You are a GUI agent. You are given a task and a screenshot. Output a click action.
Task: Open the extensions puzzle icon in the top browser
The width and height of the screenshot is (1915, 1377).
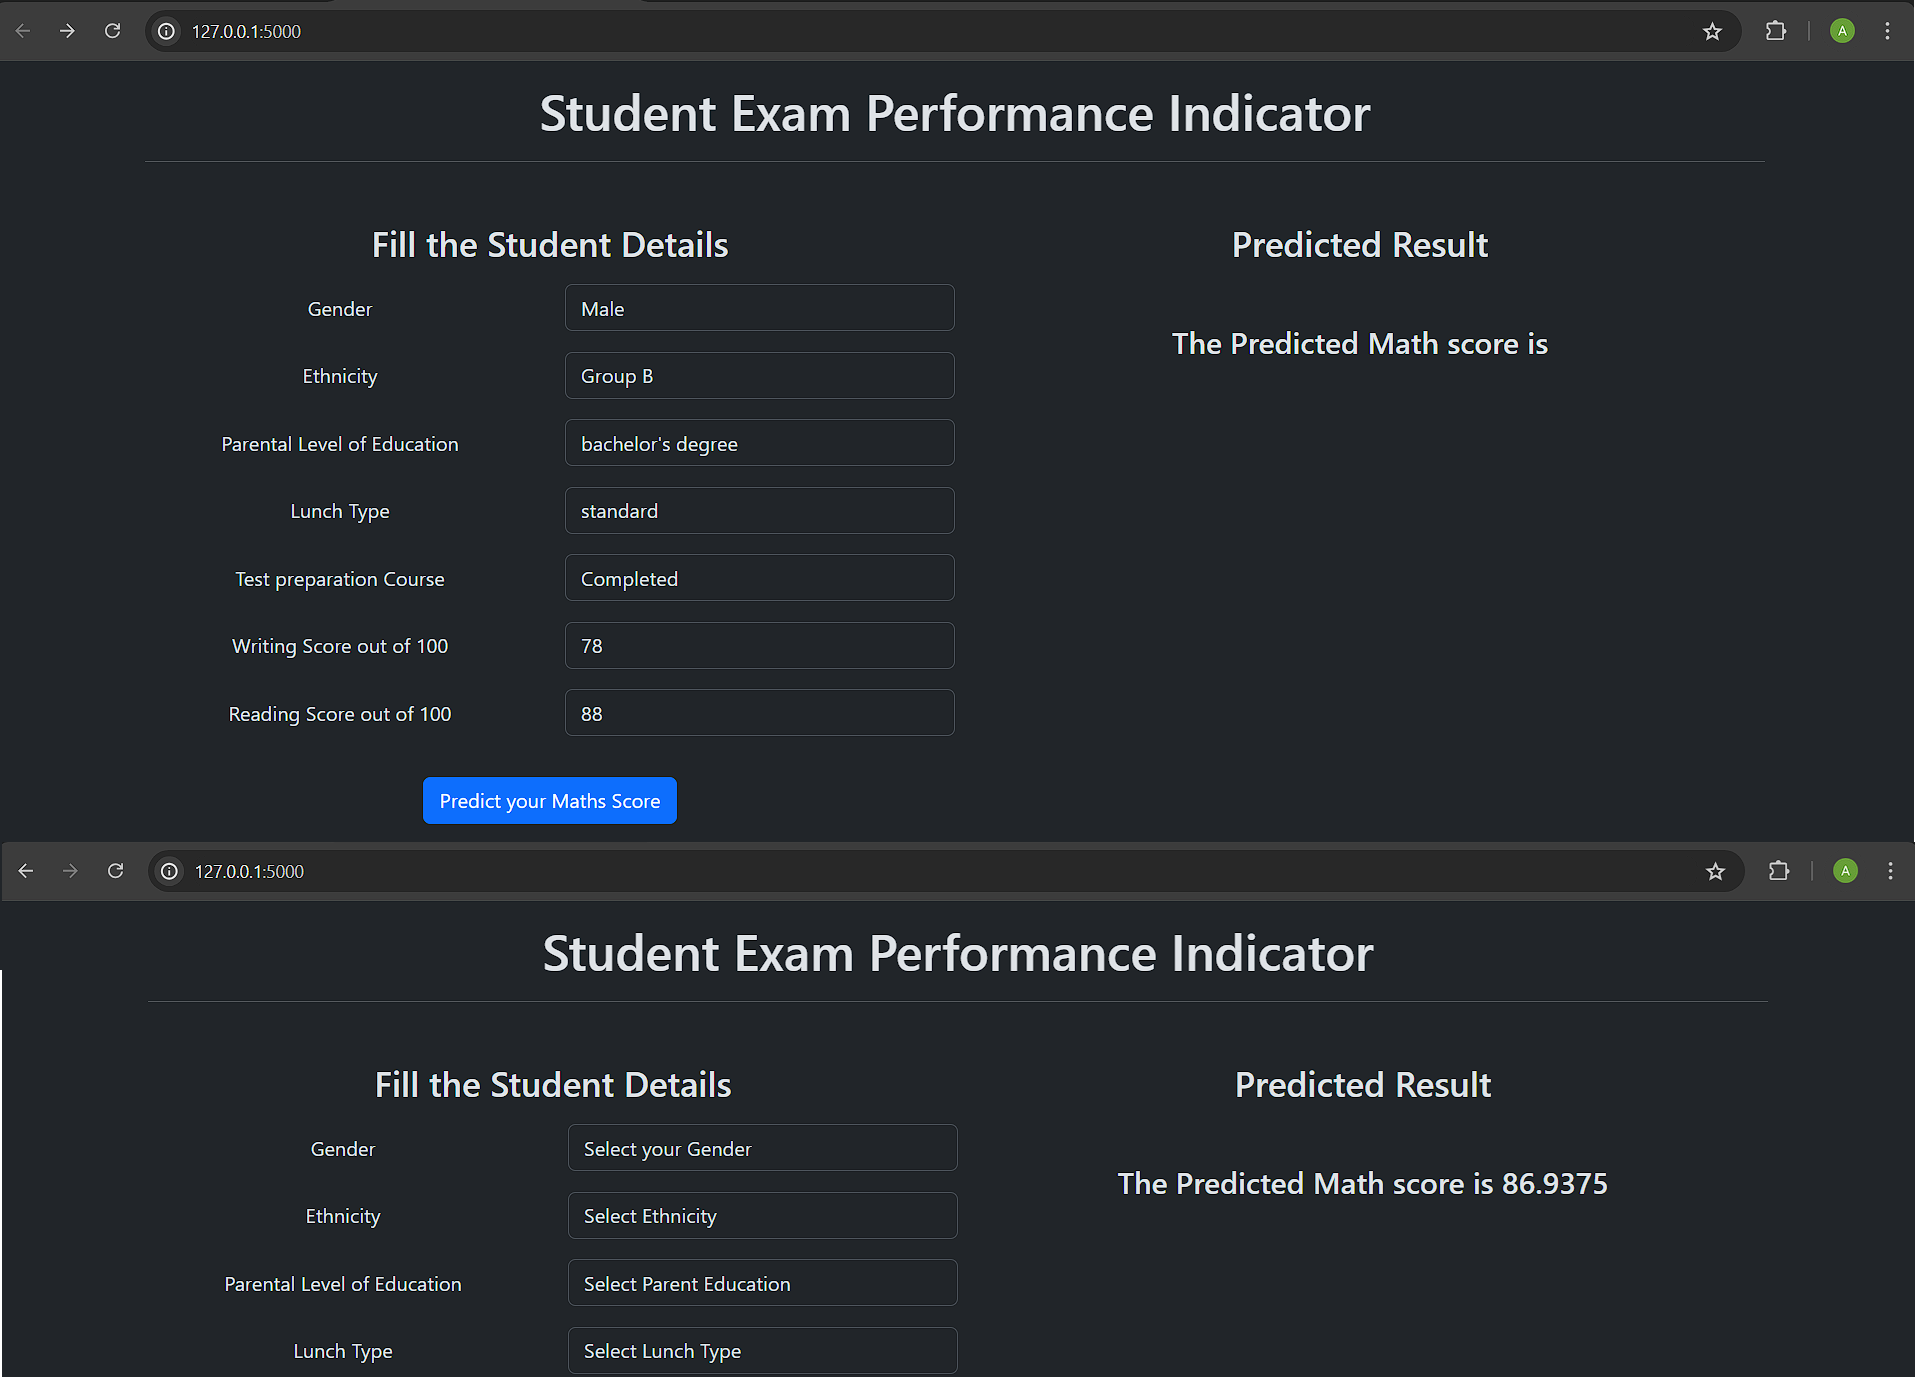pos(1775,31)
